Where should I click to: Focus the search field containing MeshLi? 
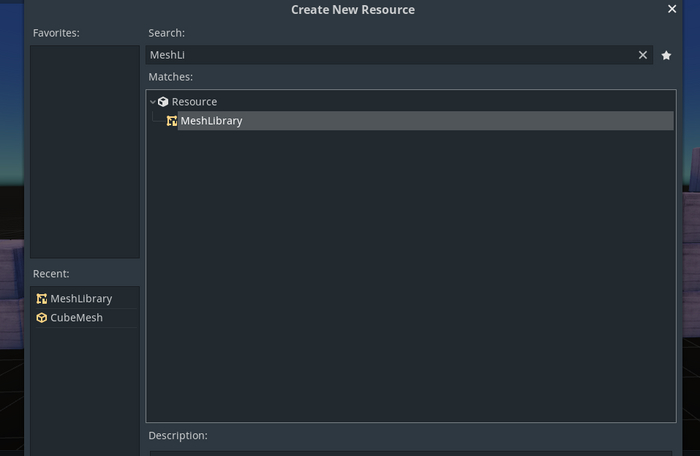[390, 56]
